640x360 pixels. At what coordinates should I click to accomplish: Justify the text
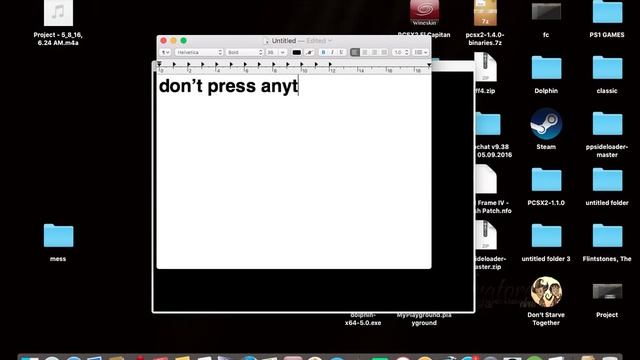[384, 52]
